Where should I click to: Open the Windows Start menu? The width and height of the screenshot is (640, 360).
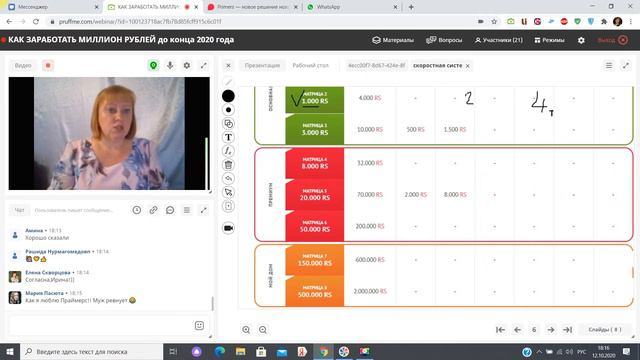click(x=10, y=351)
